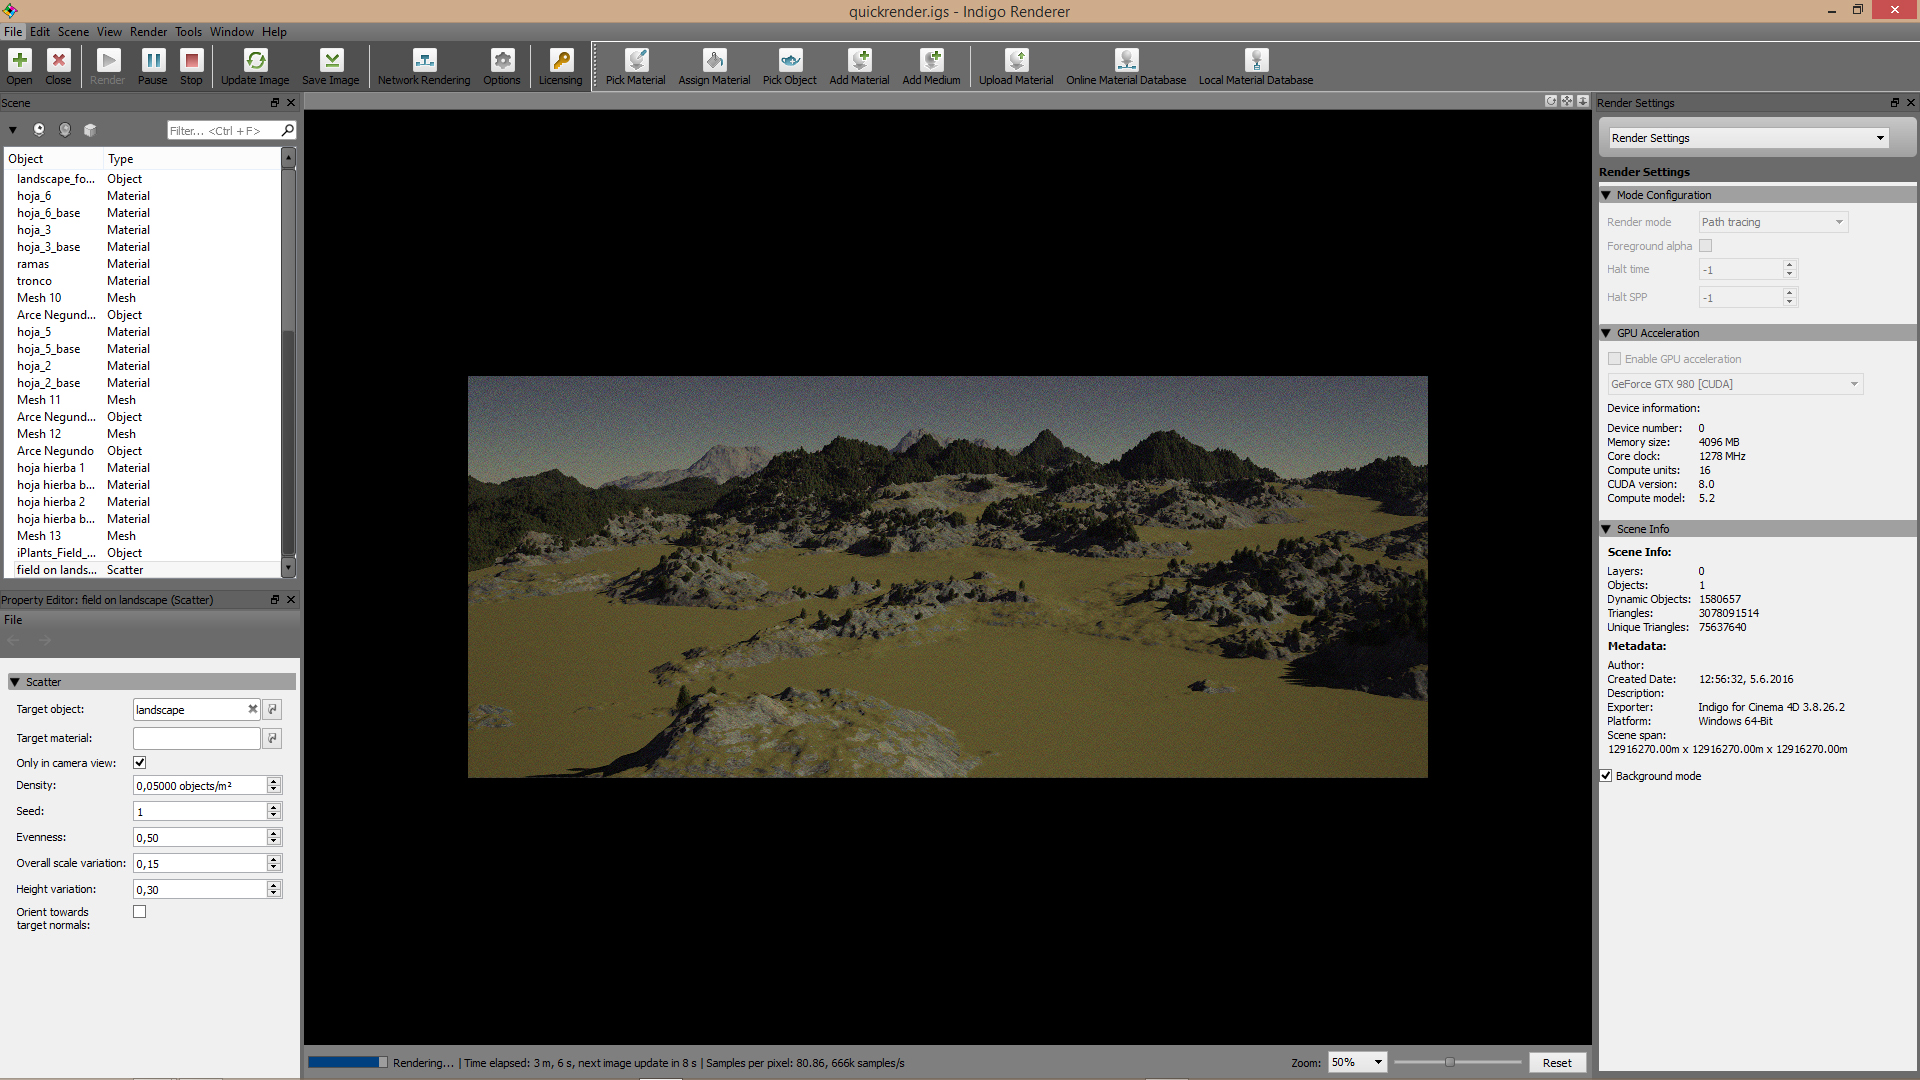Disable the Background mode checkbox
This screenshot has height=1080, width=1920.
[x=1606, y=776]
